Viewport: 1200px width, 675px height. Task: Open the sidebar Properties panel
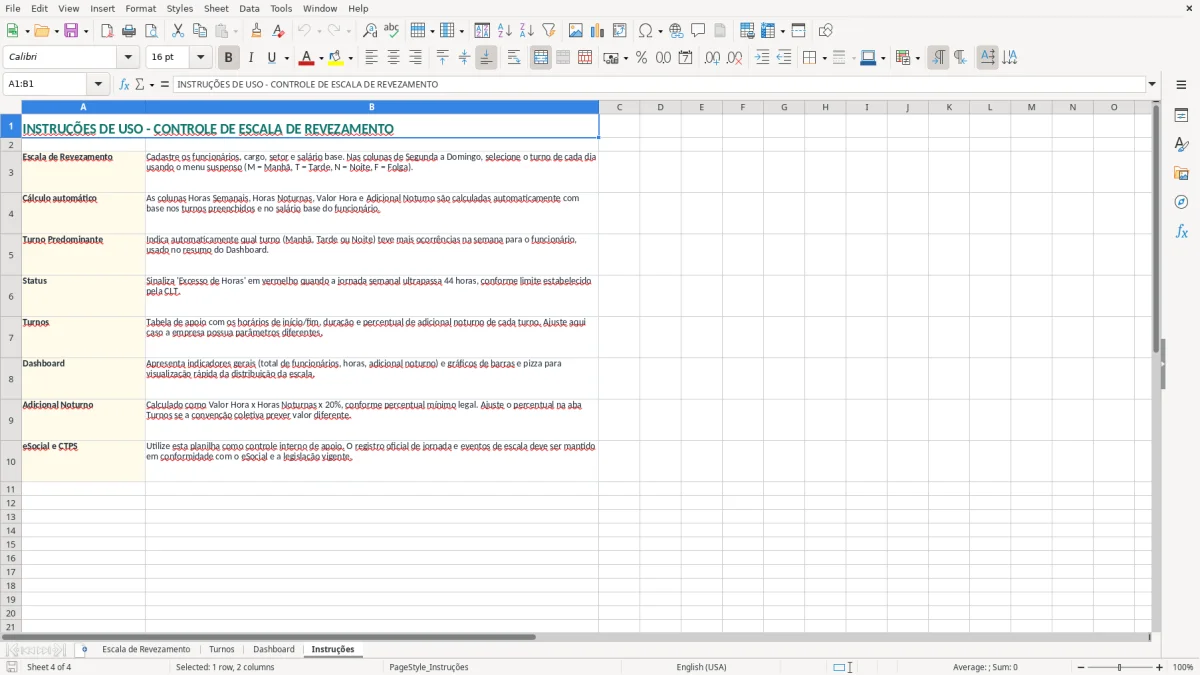1181,116
